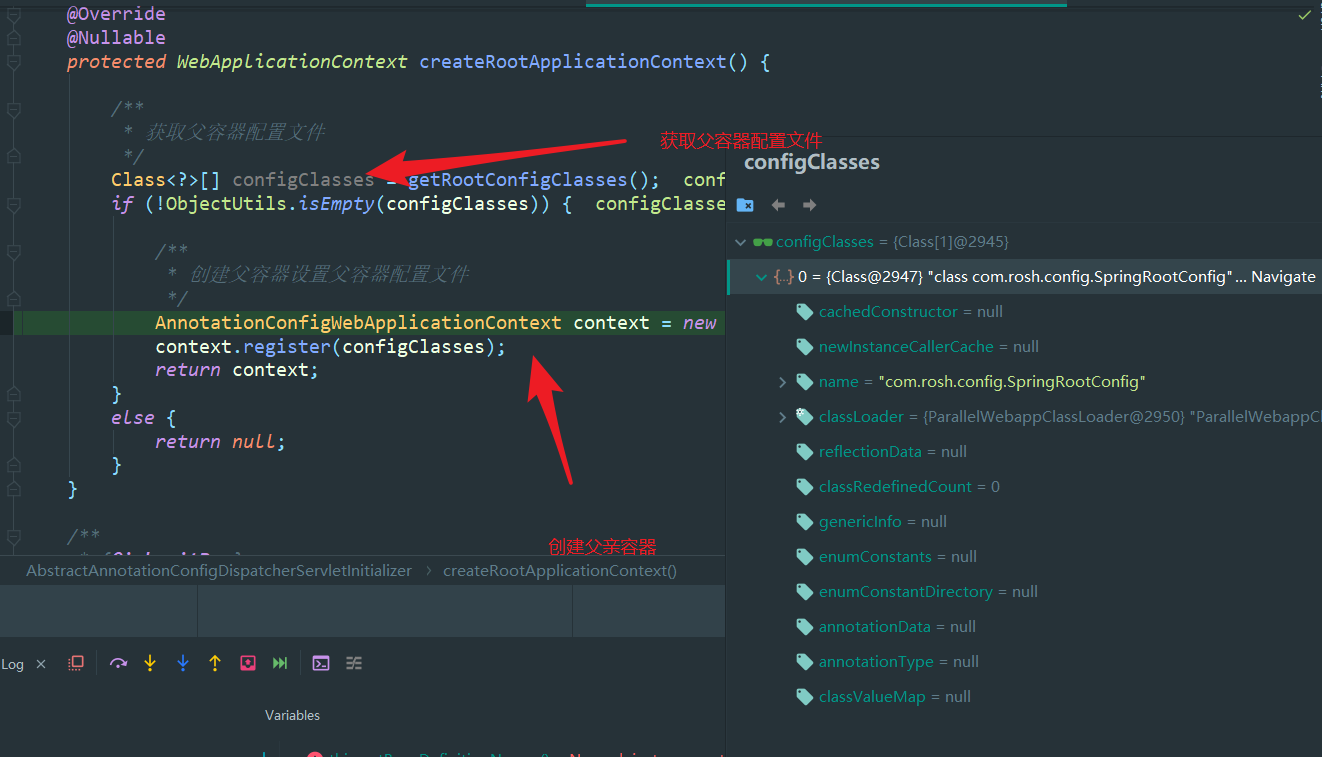
Task: Click the tag icon next to name field
Action: click(x=804, y=382)
